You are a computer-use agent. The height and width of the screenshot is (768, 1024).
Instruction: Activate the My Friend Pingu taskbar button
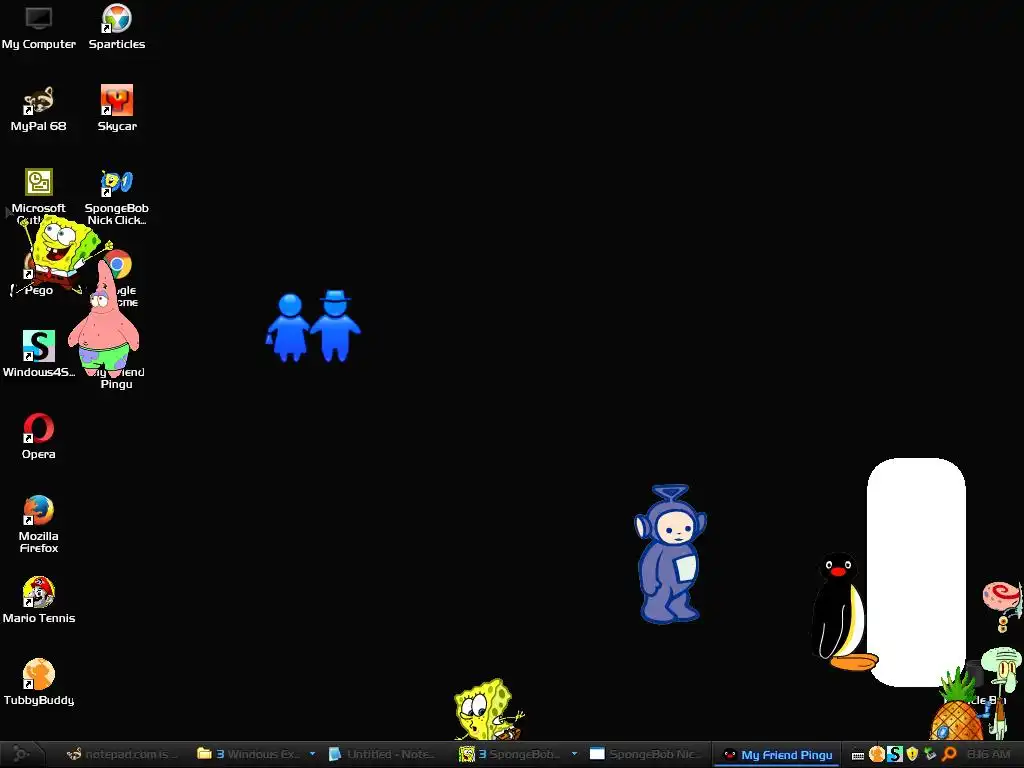777,755
